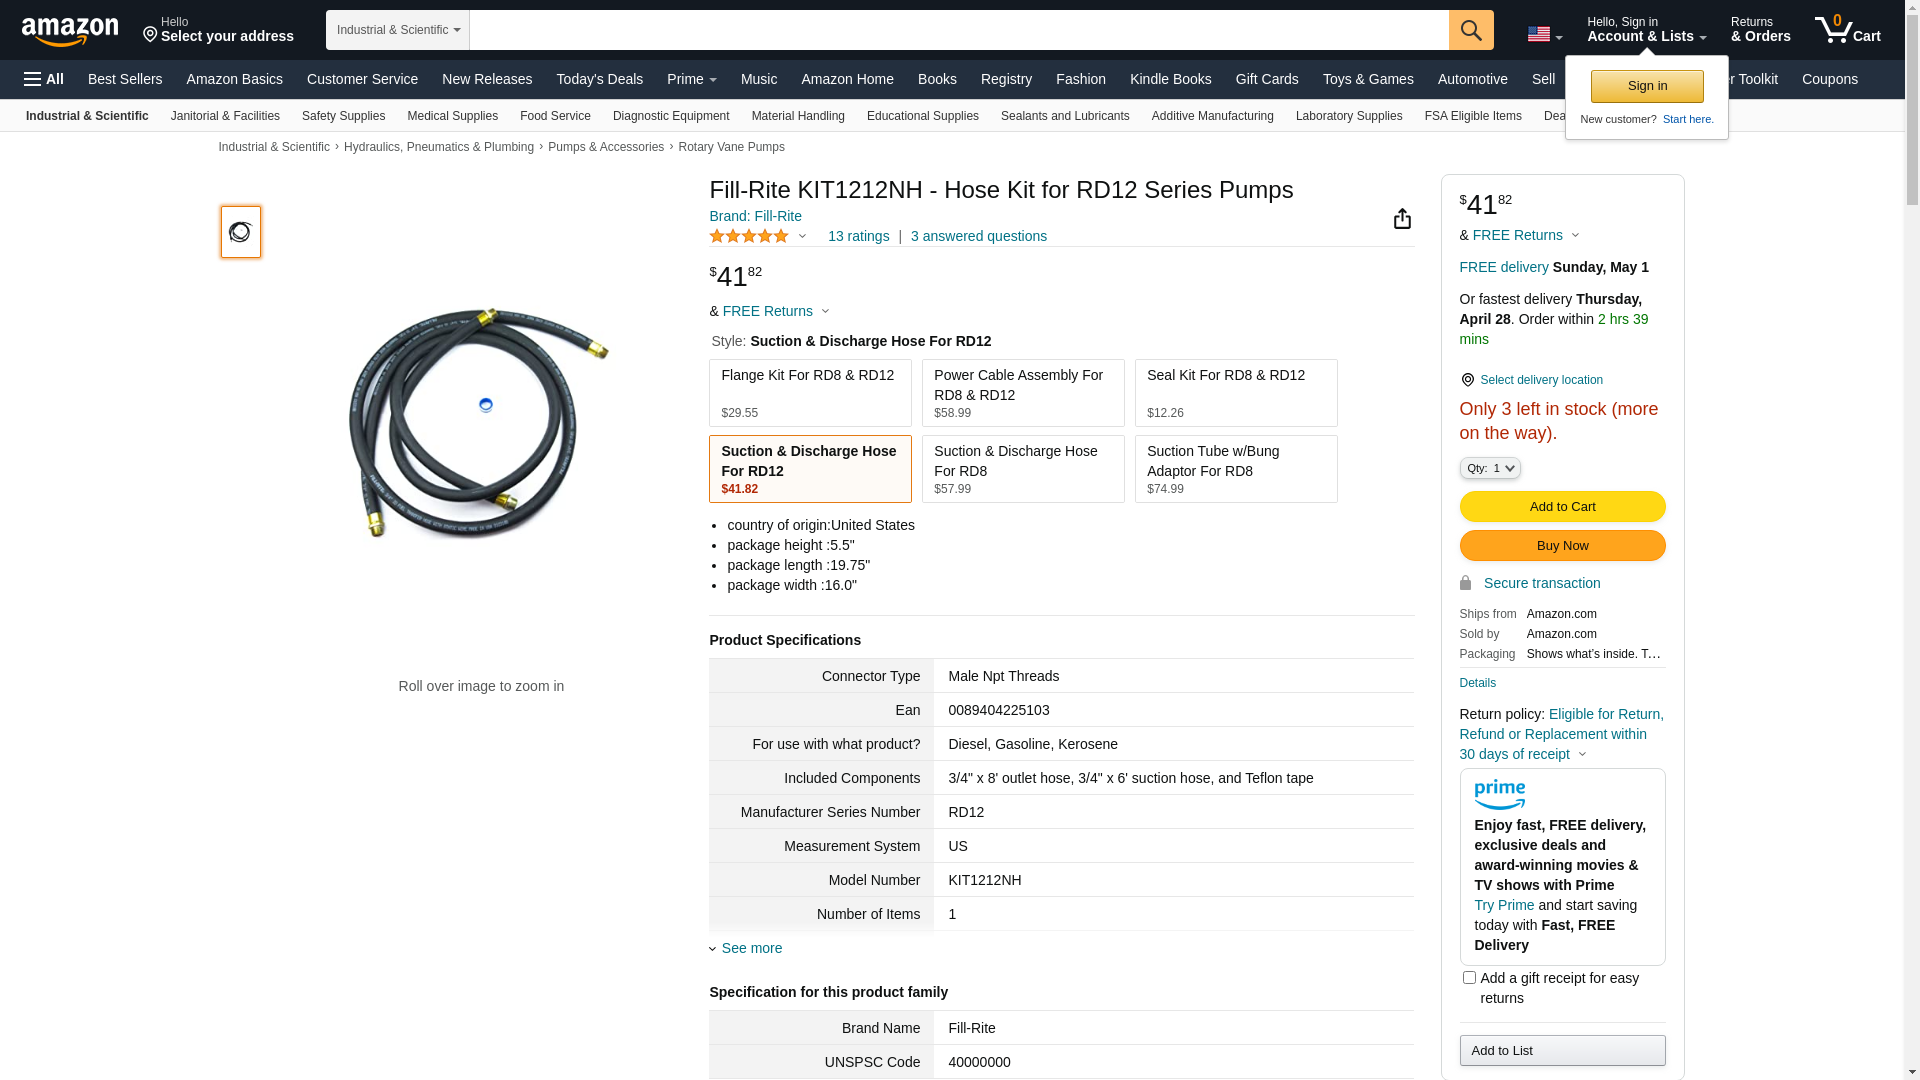Expand See more product specifications
This screenshot has height=1080, width=1920.
[750, 948]
